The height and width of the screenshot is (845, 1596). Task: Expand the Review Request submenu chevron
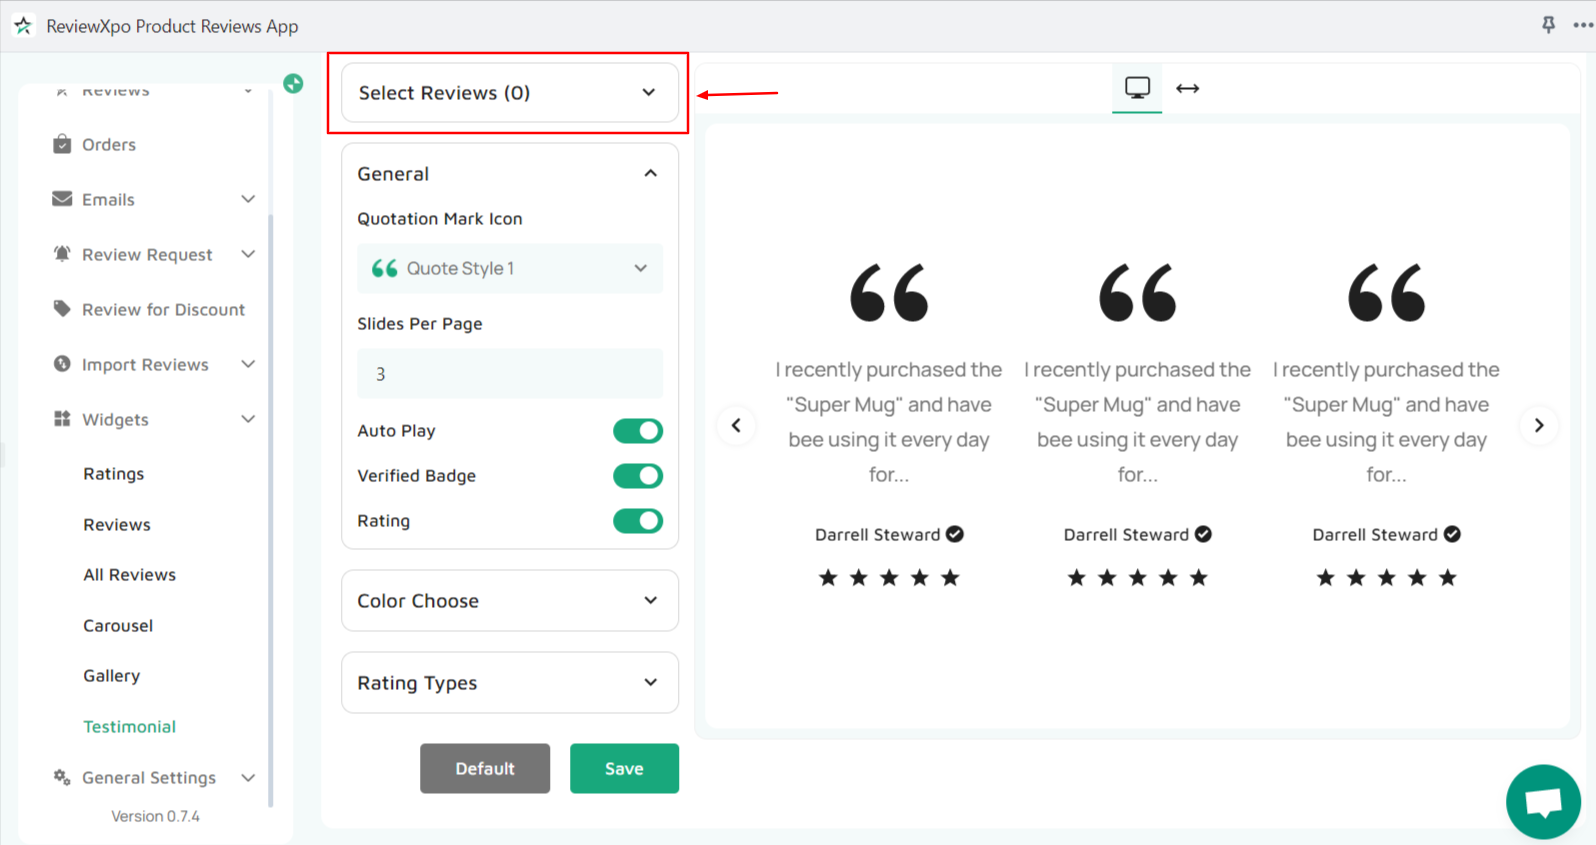tap(248, 254)
